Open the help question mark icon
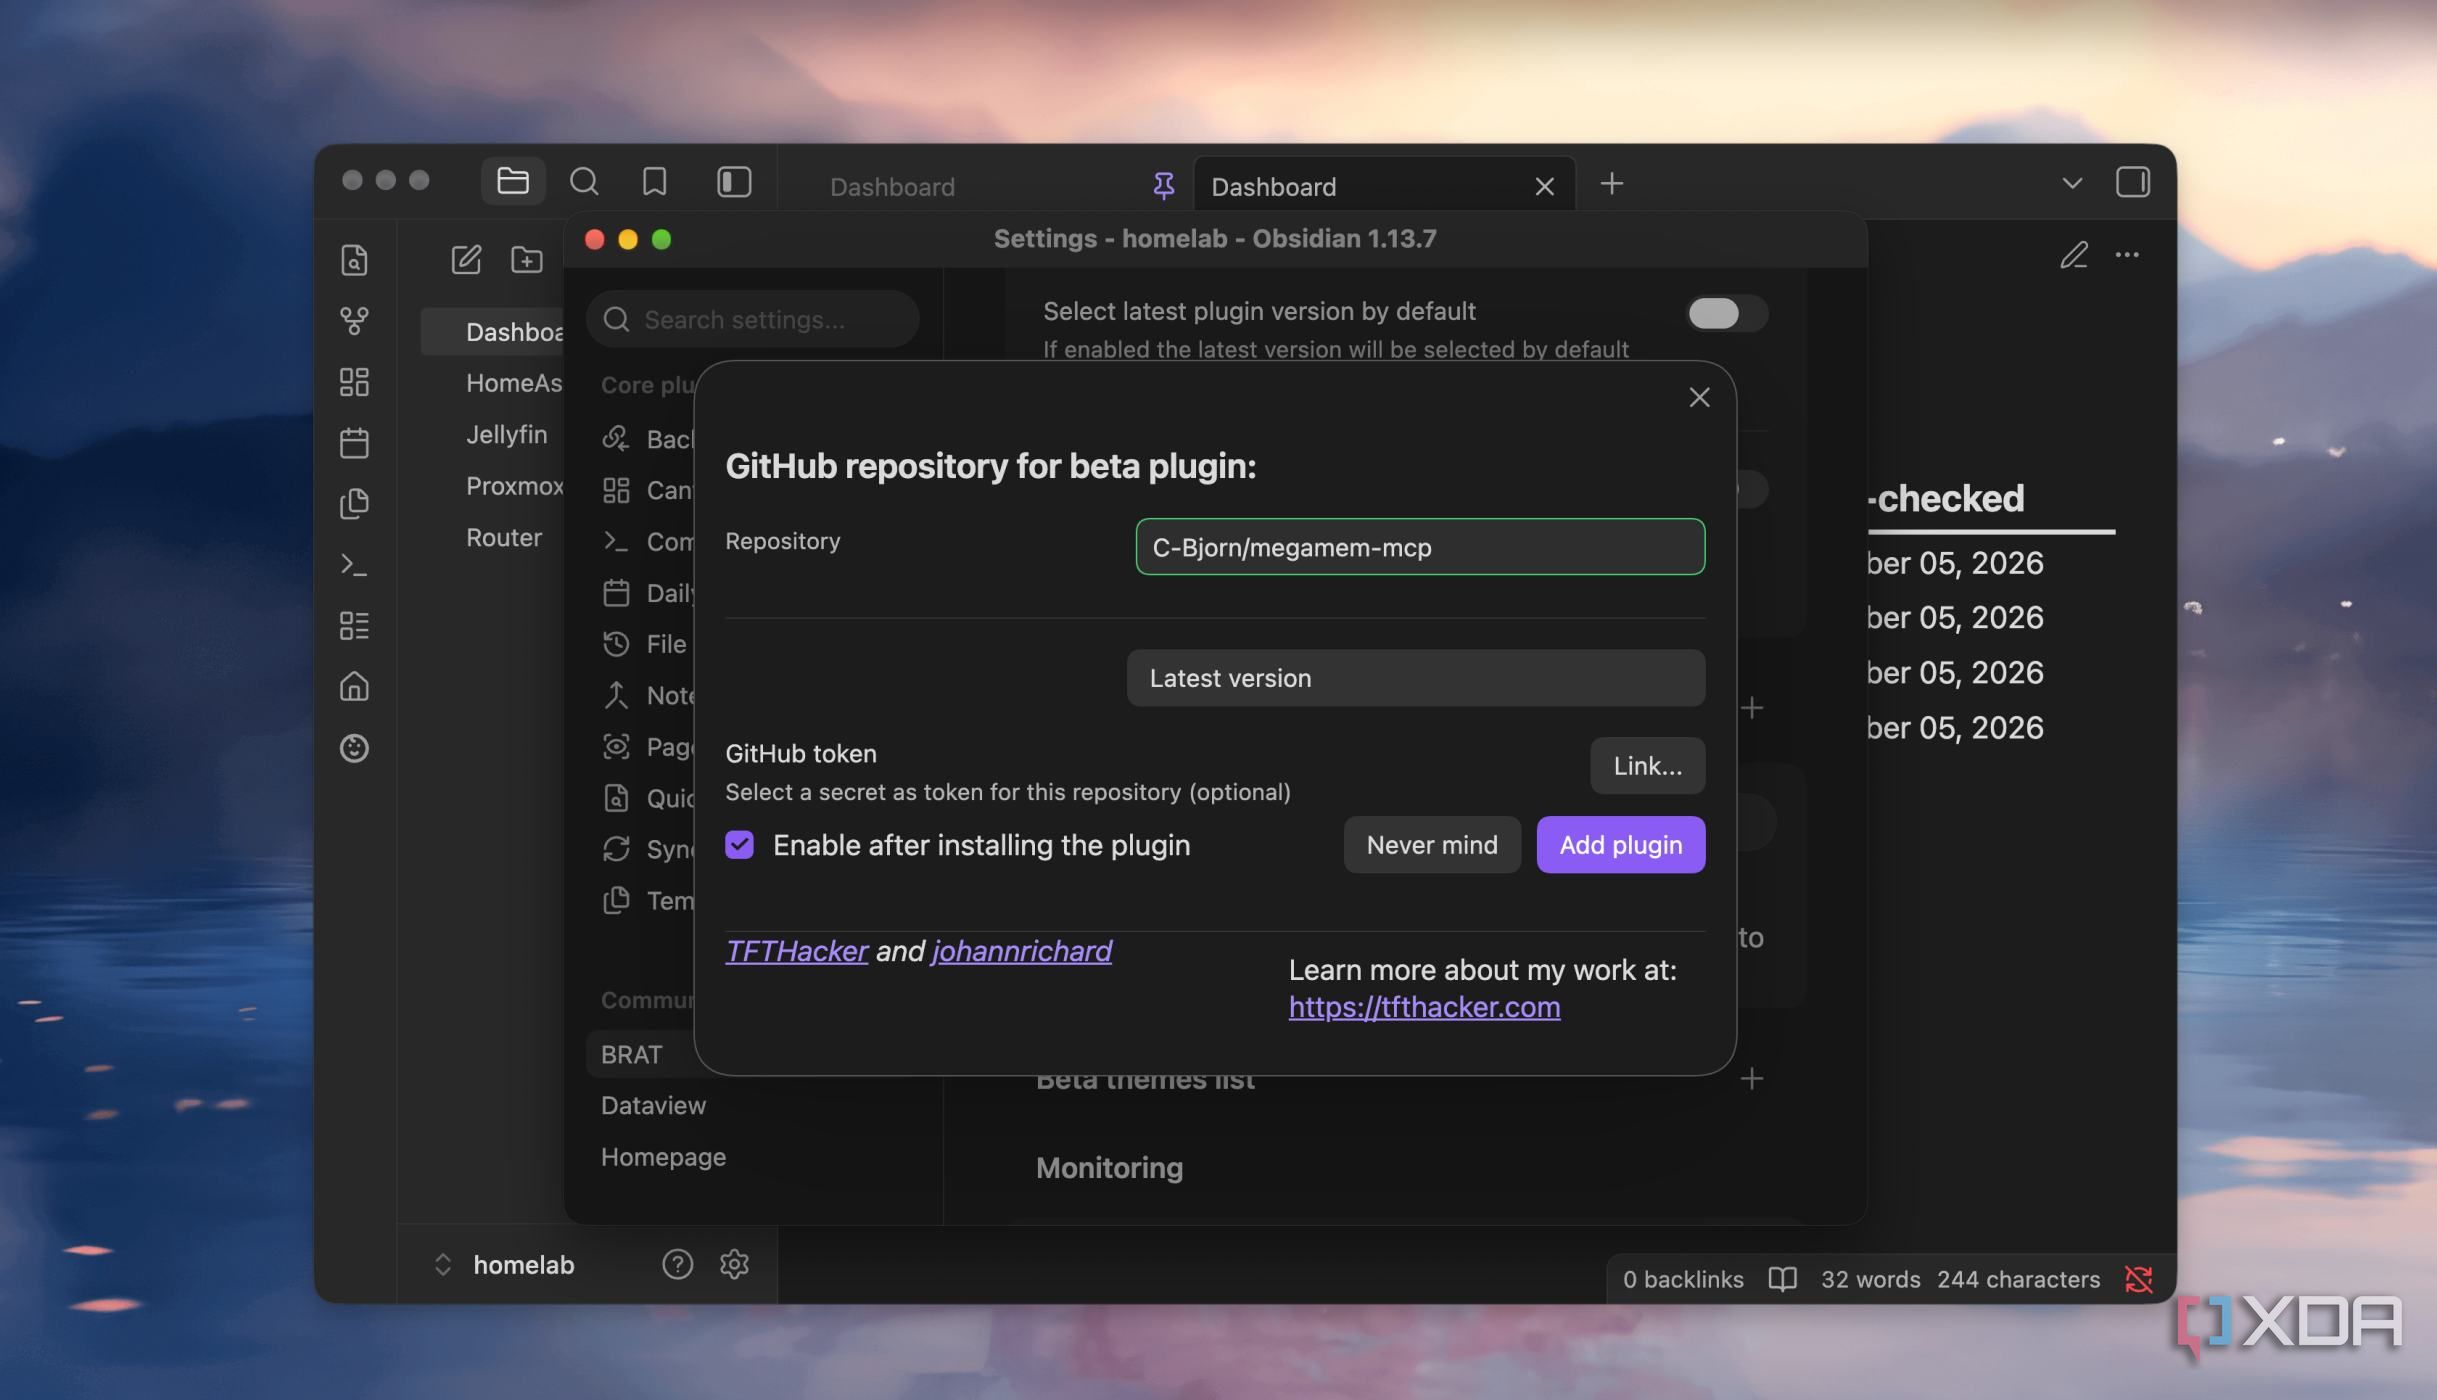This screenshot has height=1400, width=2437. pyautogui.click(x=677, y=1265)
